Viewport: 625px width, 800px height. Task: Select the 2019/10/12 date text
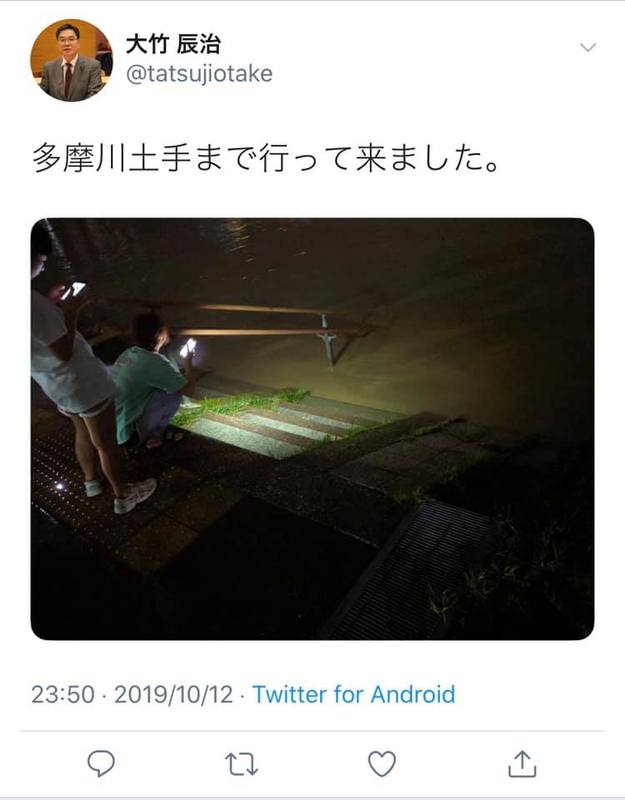[x=173, y=694]
